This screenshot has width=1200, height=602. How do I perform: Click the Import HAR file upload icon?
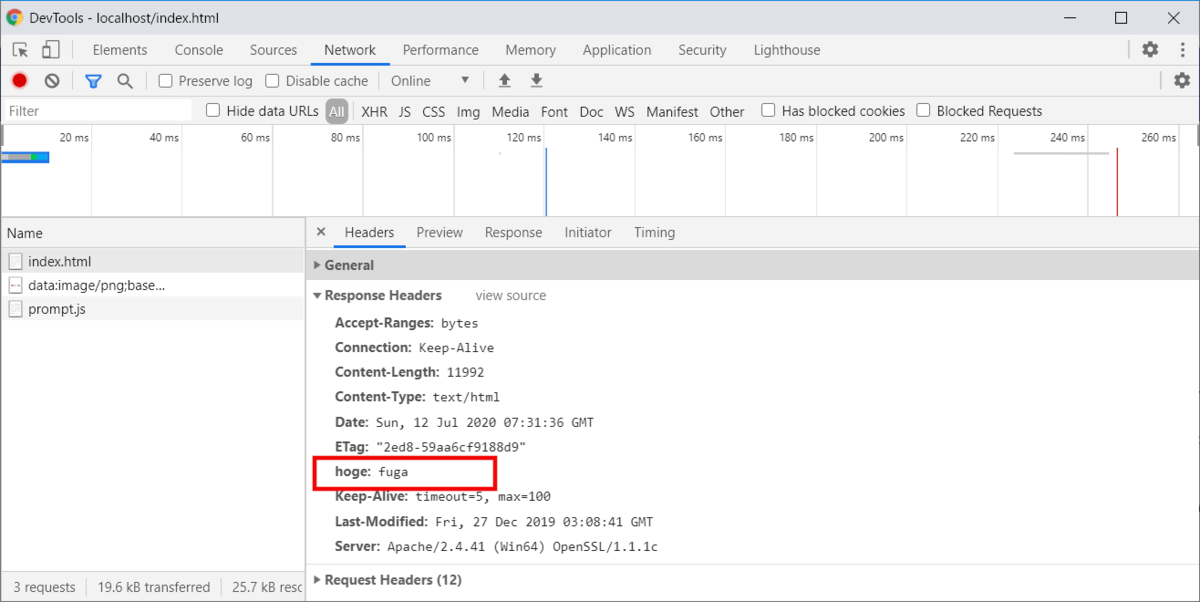pyautogui.click(x=505, y=81)
